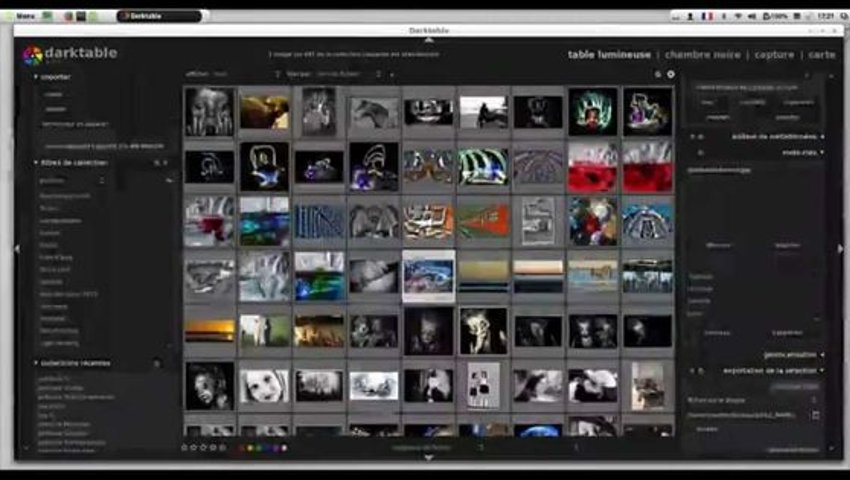Click the search icon in the top toolbar
The image size is (850, 480).
658,74
